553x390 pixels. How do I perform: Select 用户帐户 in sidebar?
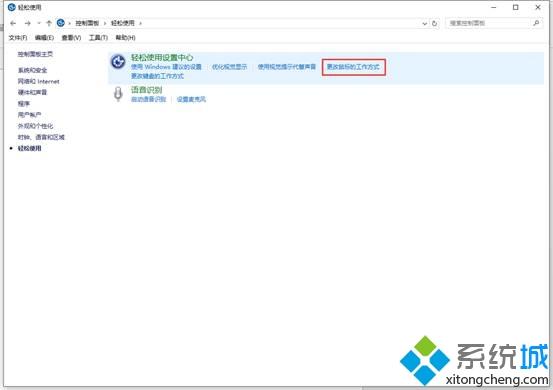29,115
